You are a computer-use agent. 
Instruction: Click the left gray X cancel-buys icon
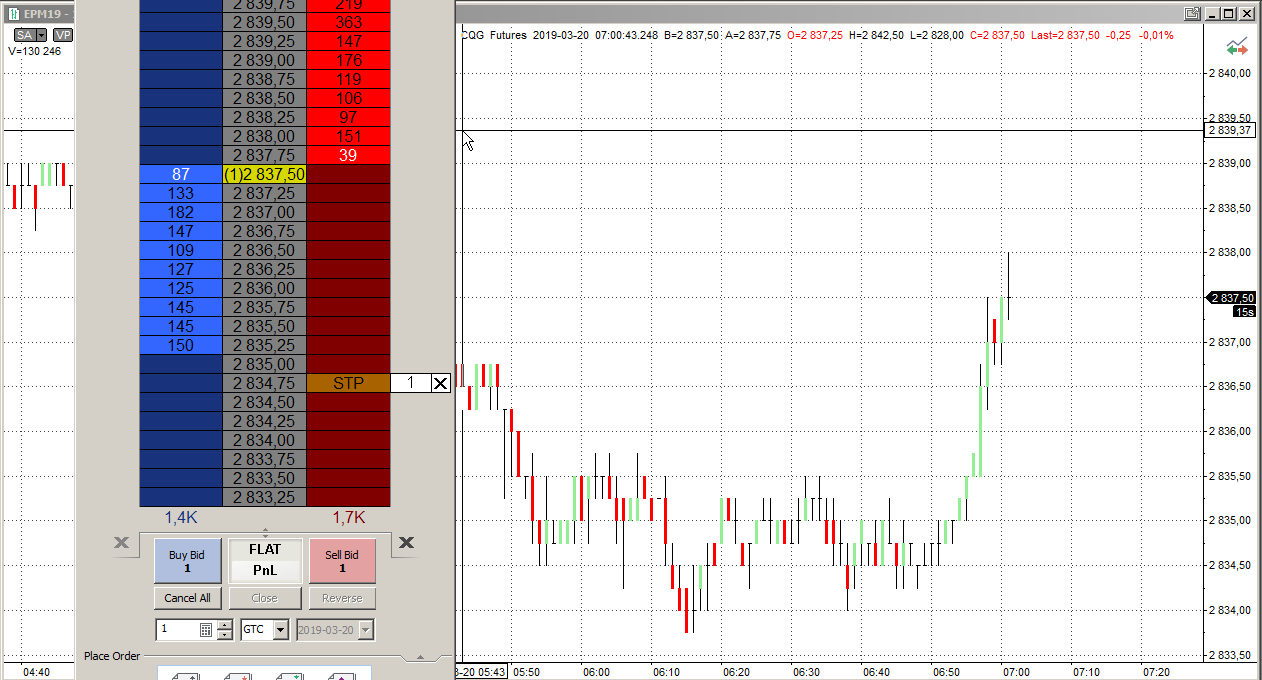[x=121, y=542]
